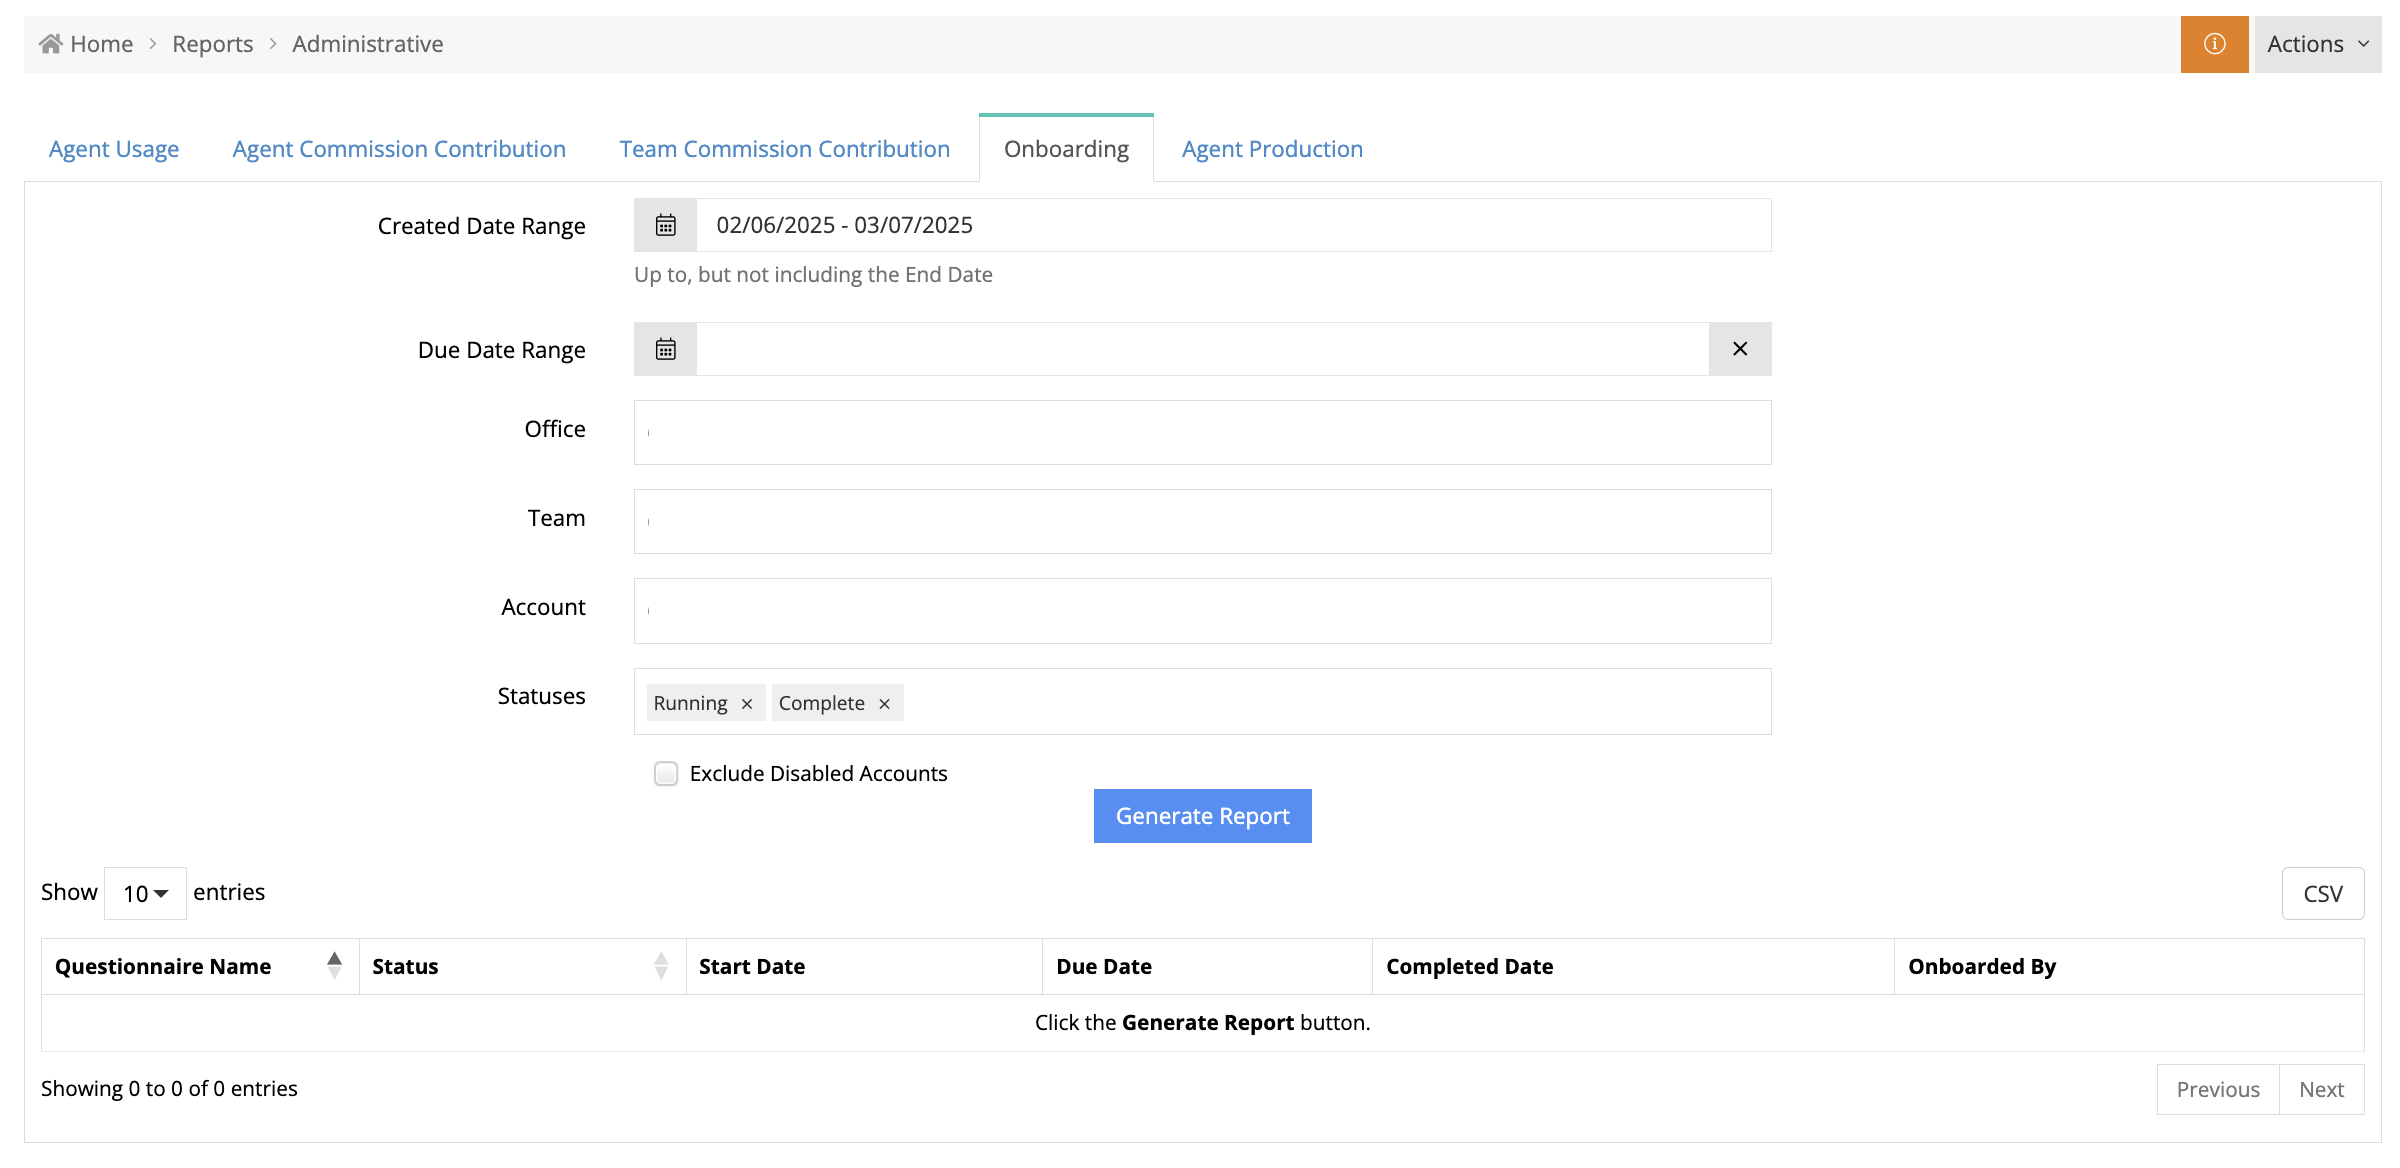
Task: Click the Home icon in breadcrumb
Action: [x=51, y=44]
